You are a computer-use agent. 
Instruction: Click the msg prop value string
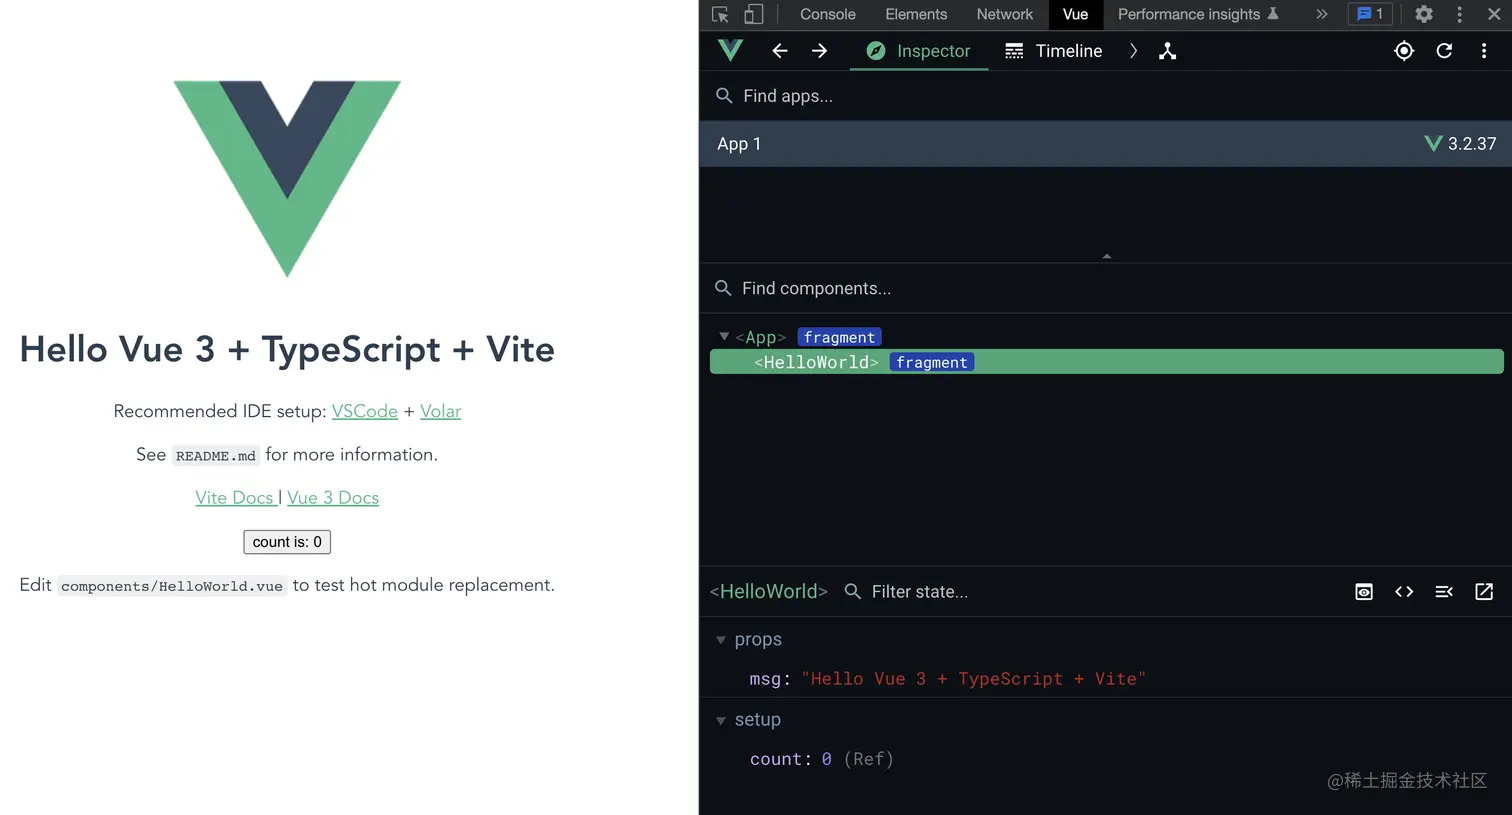pyautogui.click(x=973, y=679)
